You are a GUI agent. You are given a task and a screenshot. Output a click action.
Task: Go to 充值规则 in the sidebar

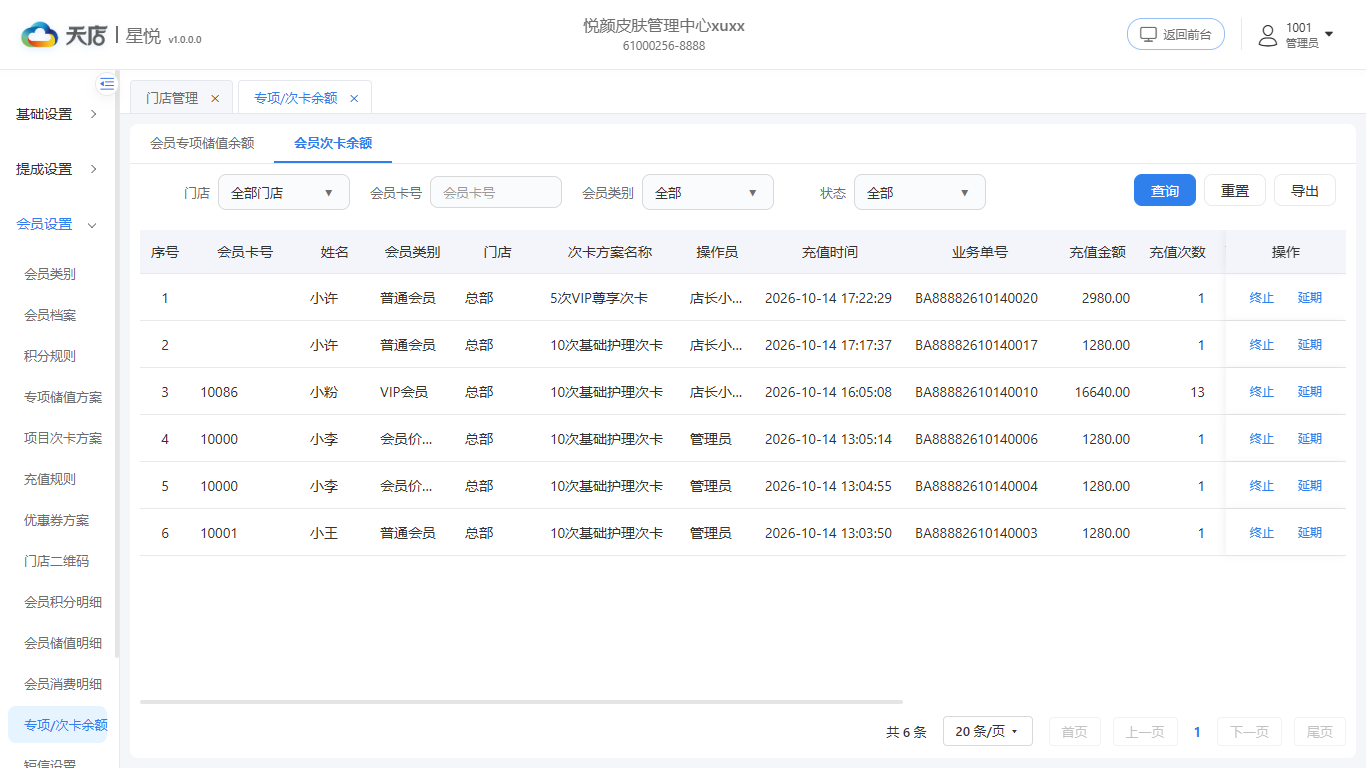coord(50,479)
